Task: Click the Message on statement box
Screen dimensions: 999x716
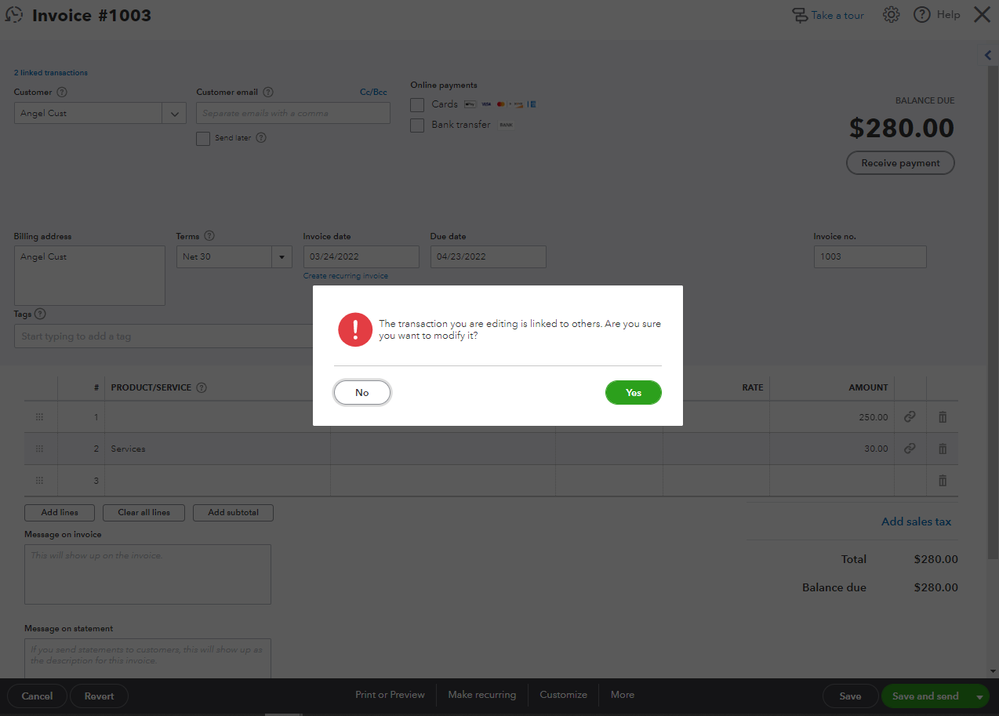Action: click(148, 658)
